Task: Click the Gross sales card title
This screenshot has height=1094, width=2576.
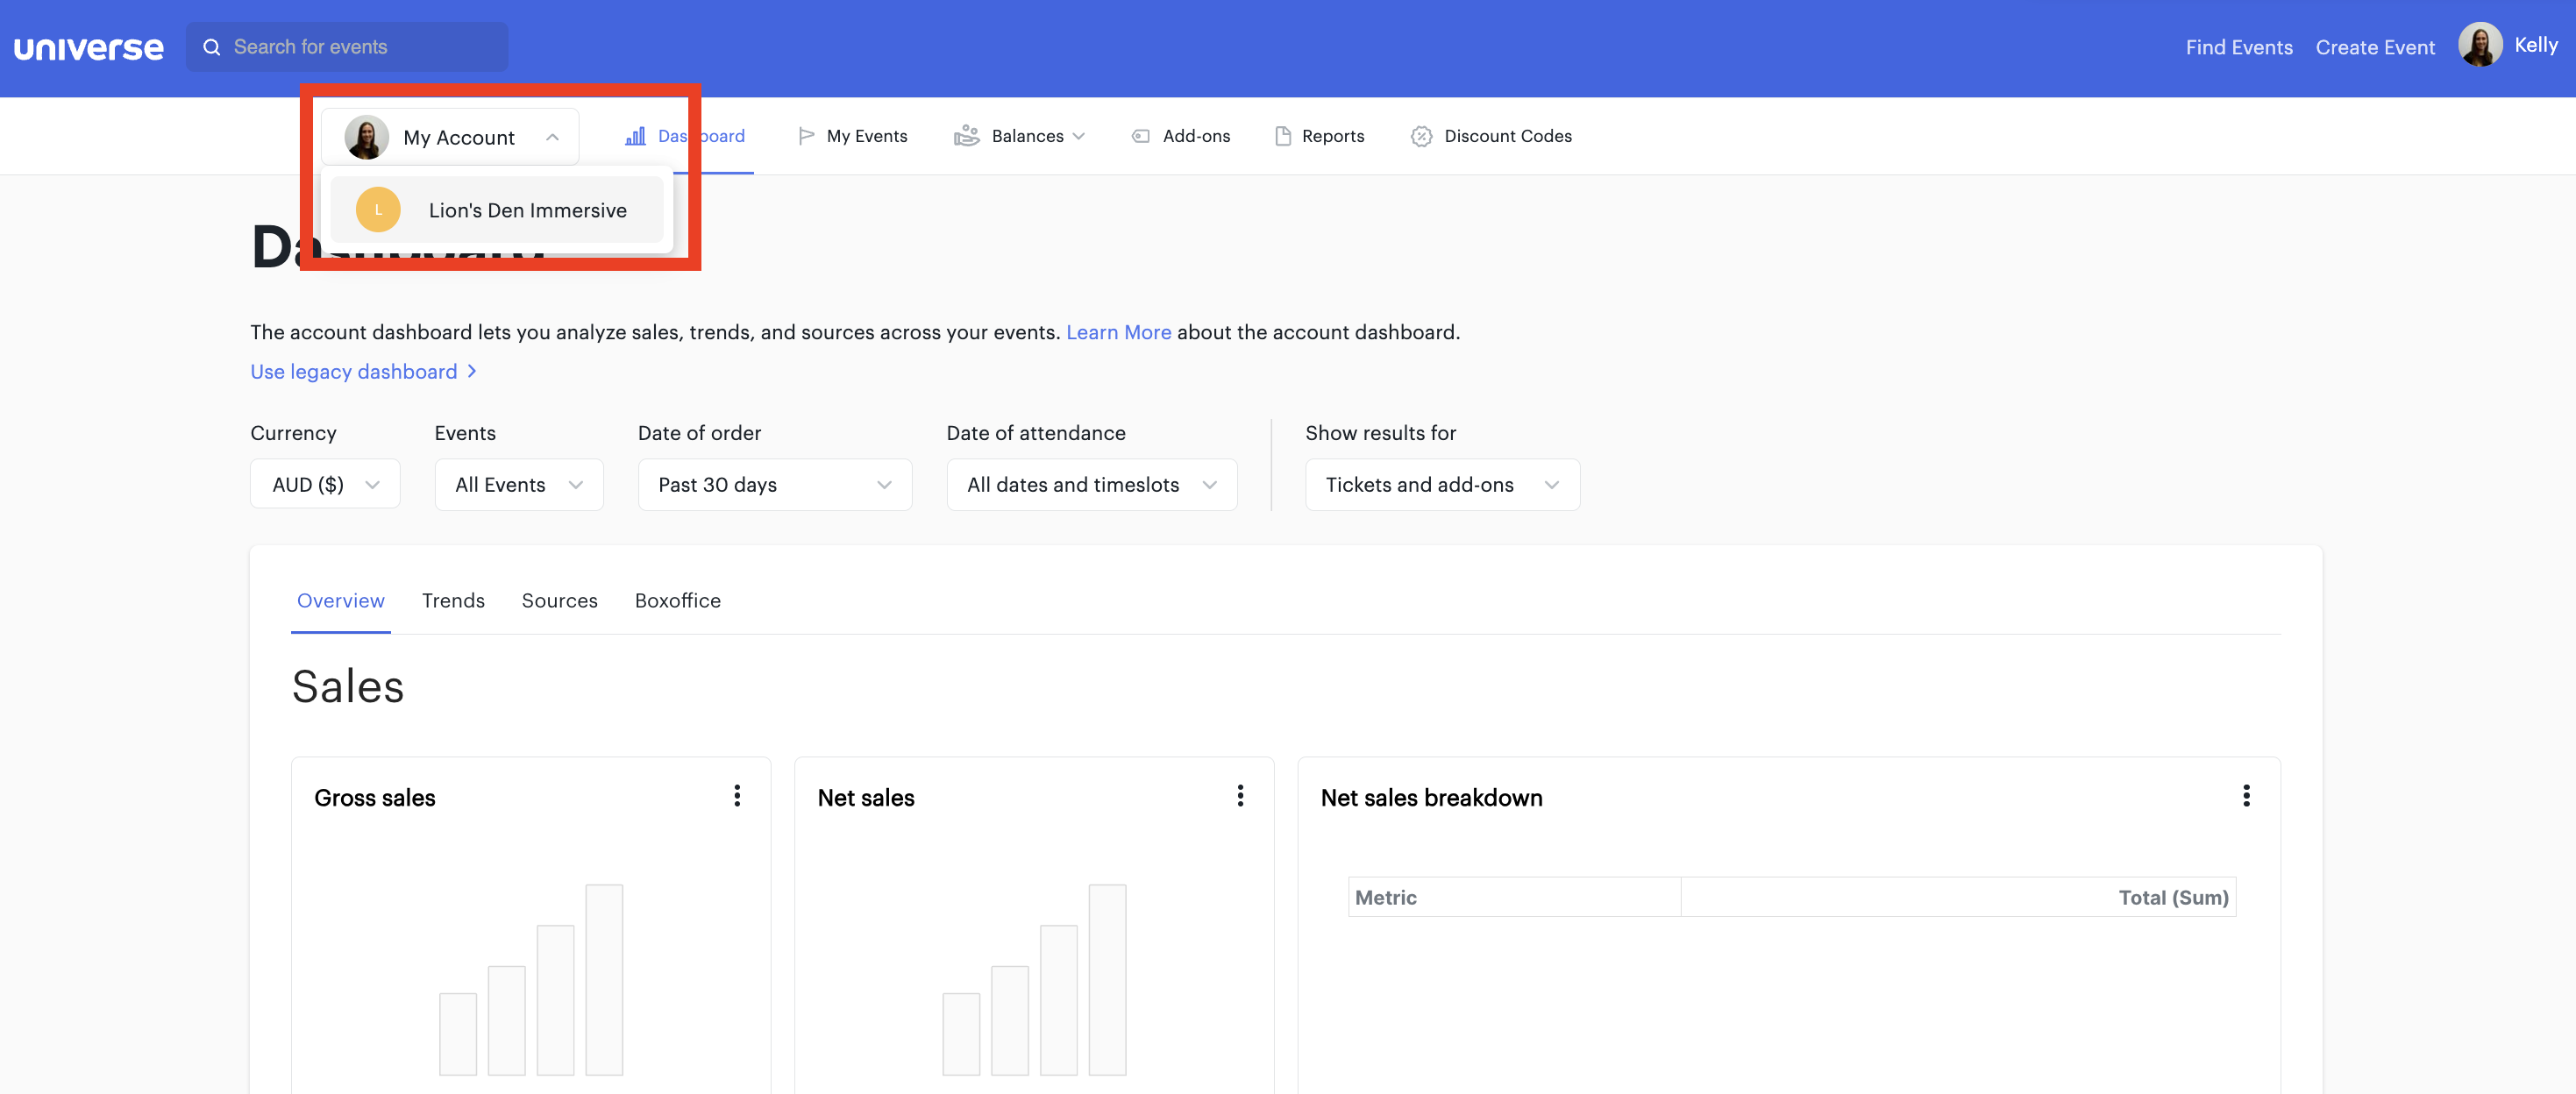Action: [375, 798]
